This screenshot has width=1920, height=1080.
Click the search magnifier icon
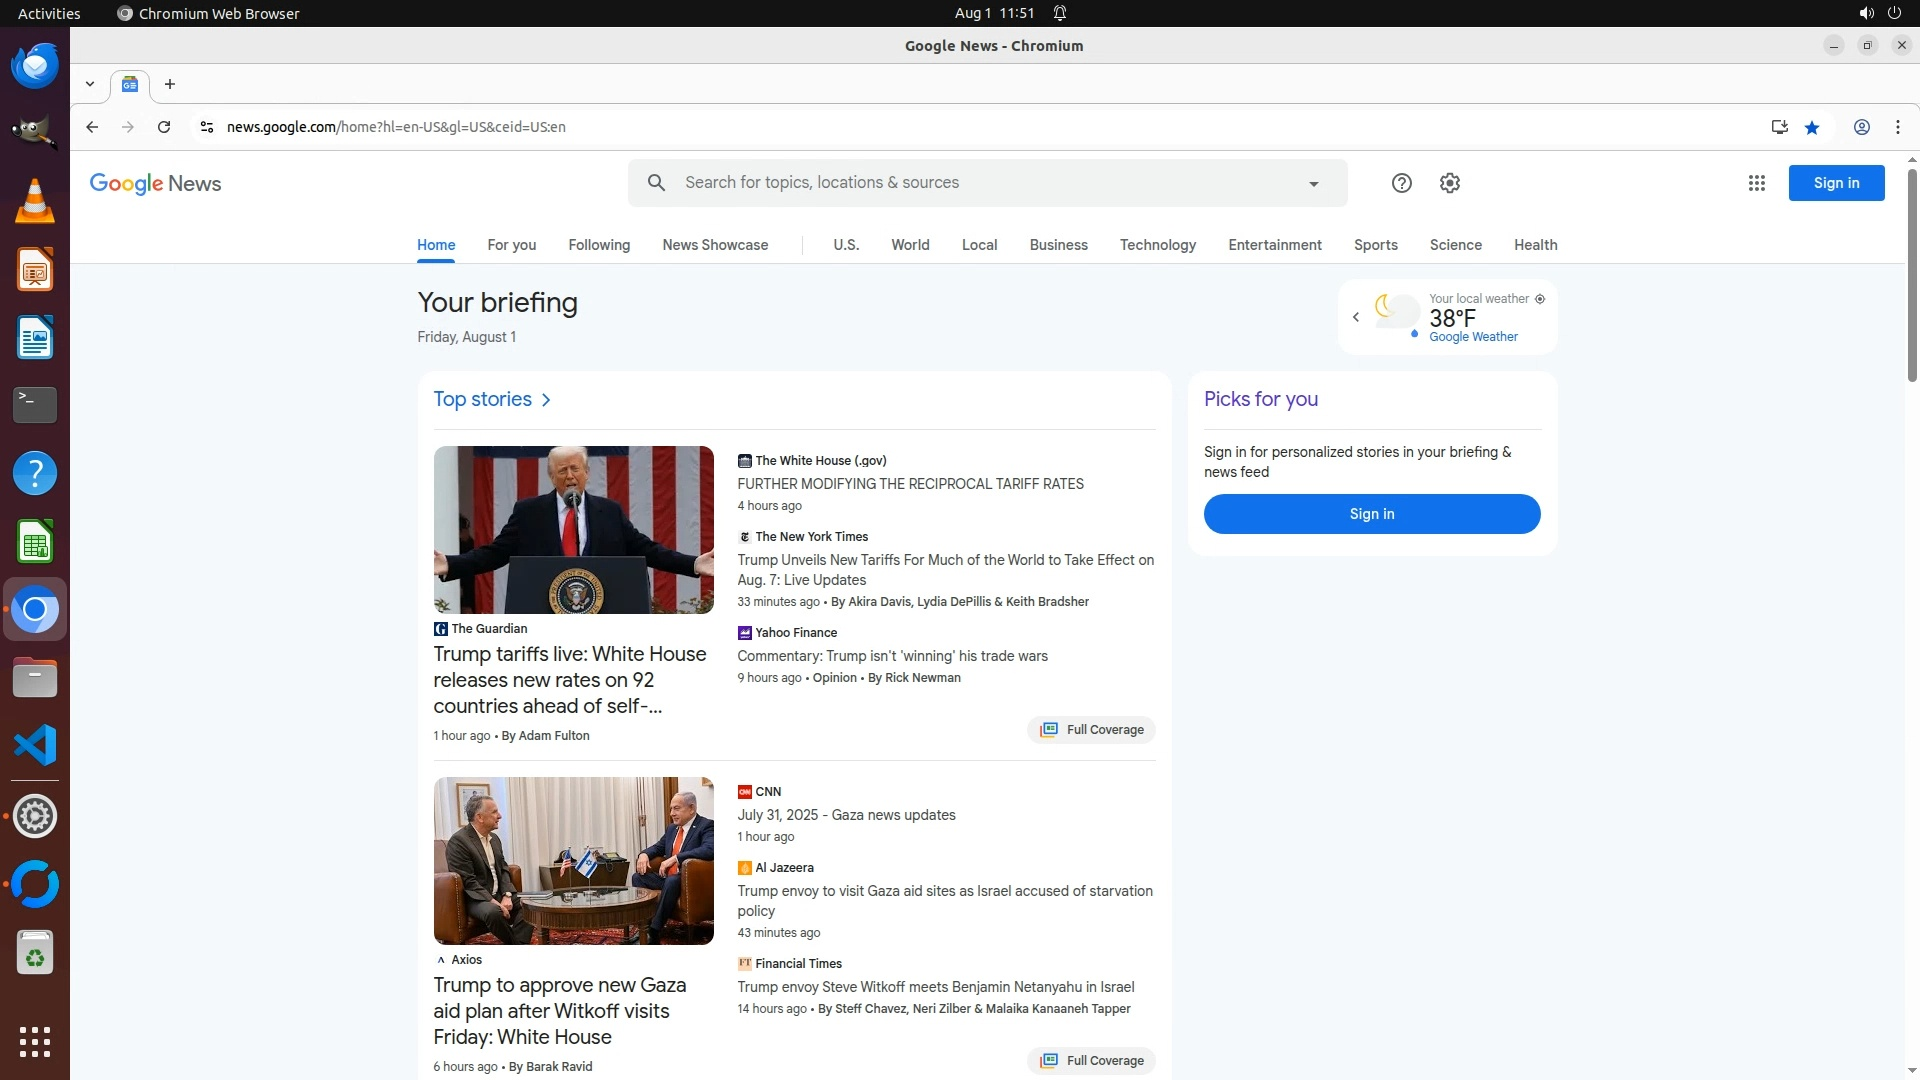(x=656, y=183)
